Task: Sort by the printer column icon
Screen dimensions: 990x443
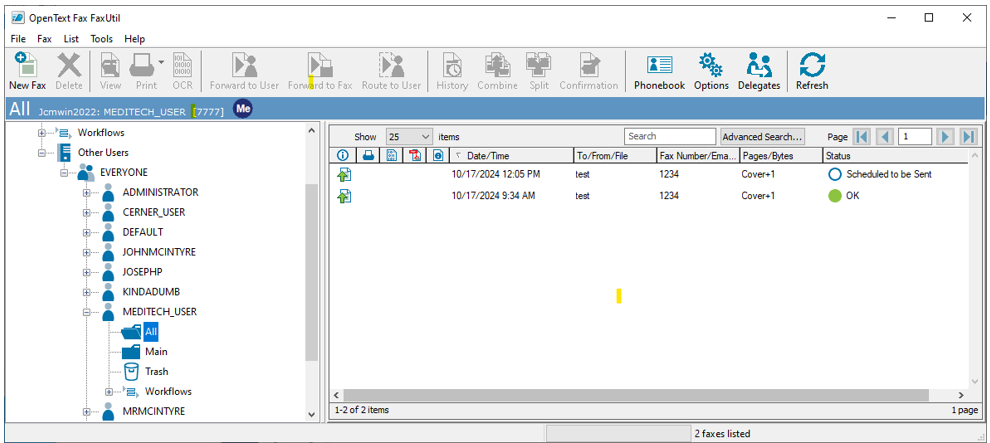Action: (368, 155)
